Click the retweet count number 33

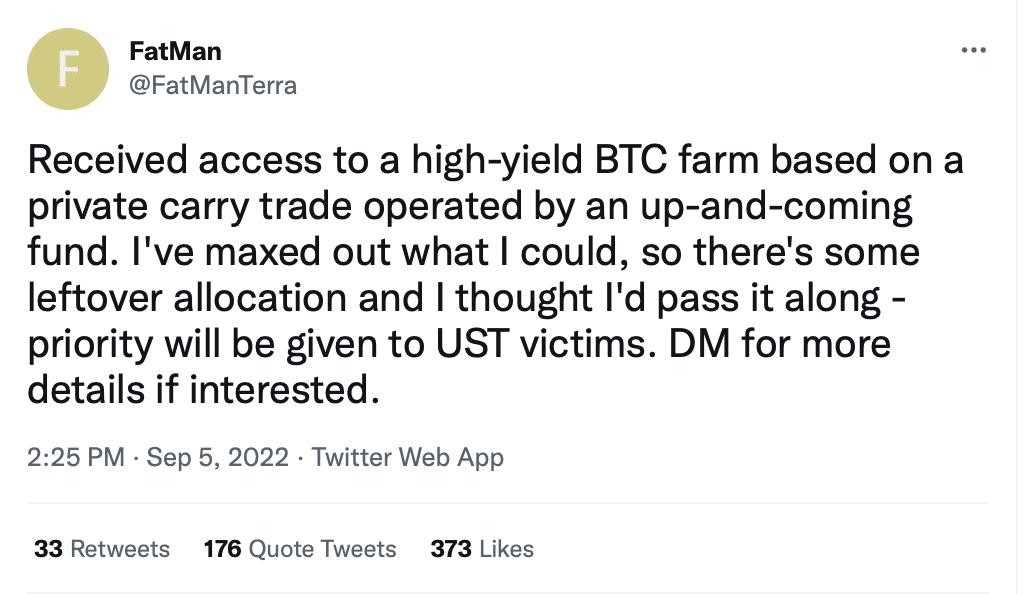pos(48,549)
